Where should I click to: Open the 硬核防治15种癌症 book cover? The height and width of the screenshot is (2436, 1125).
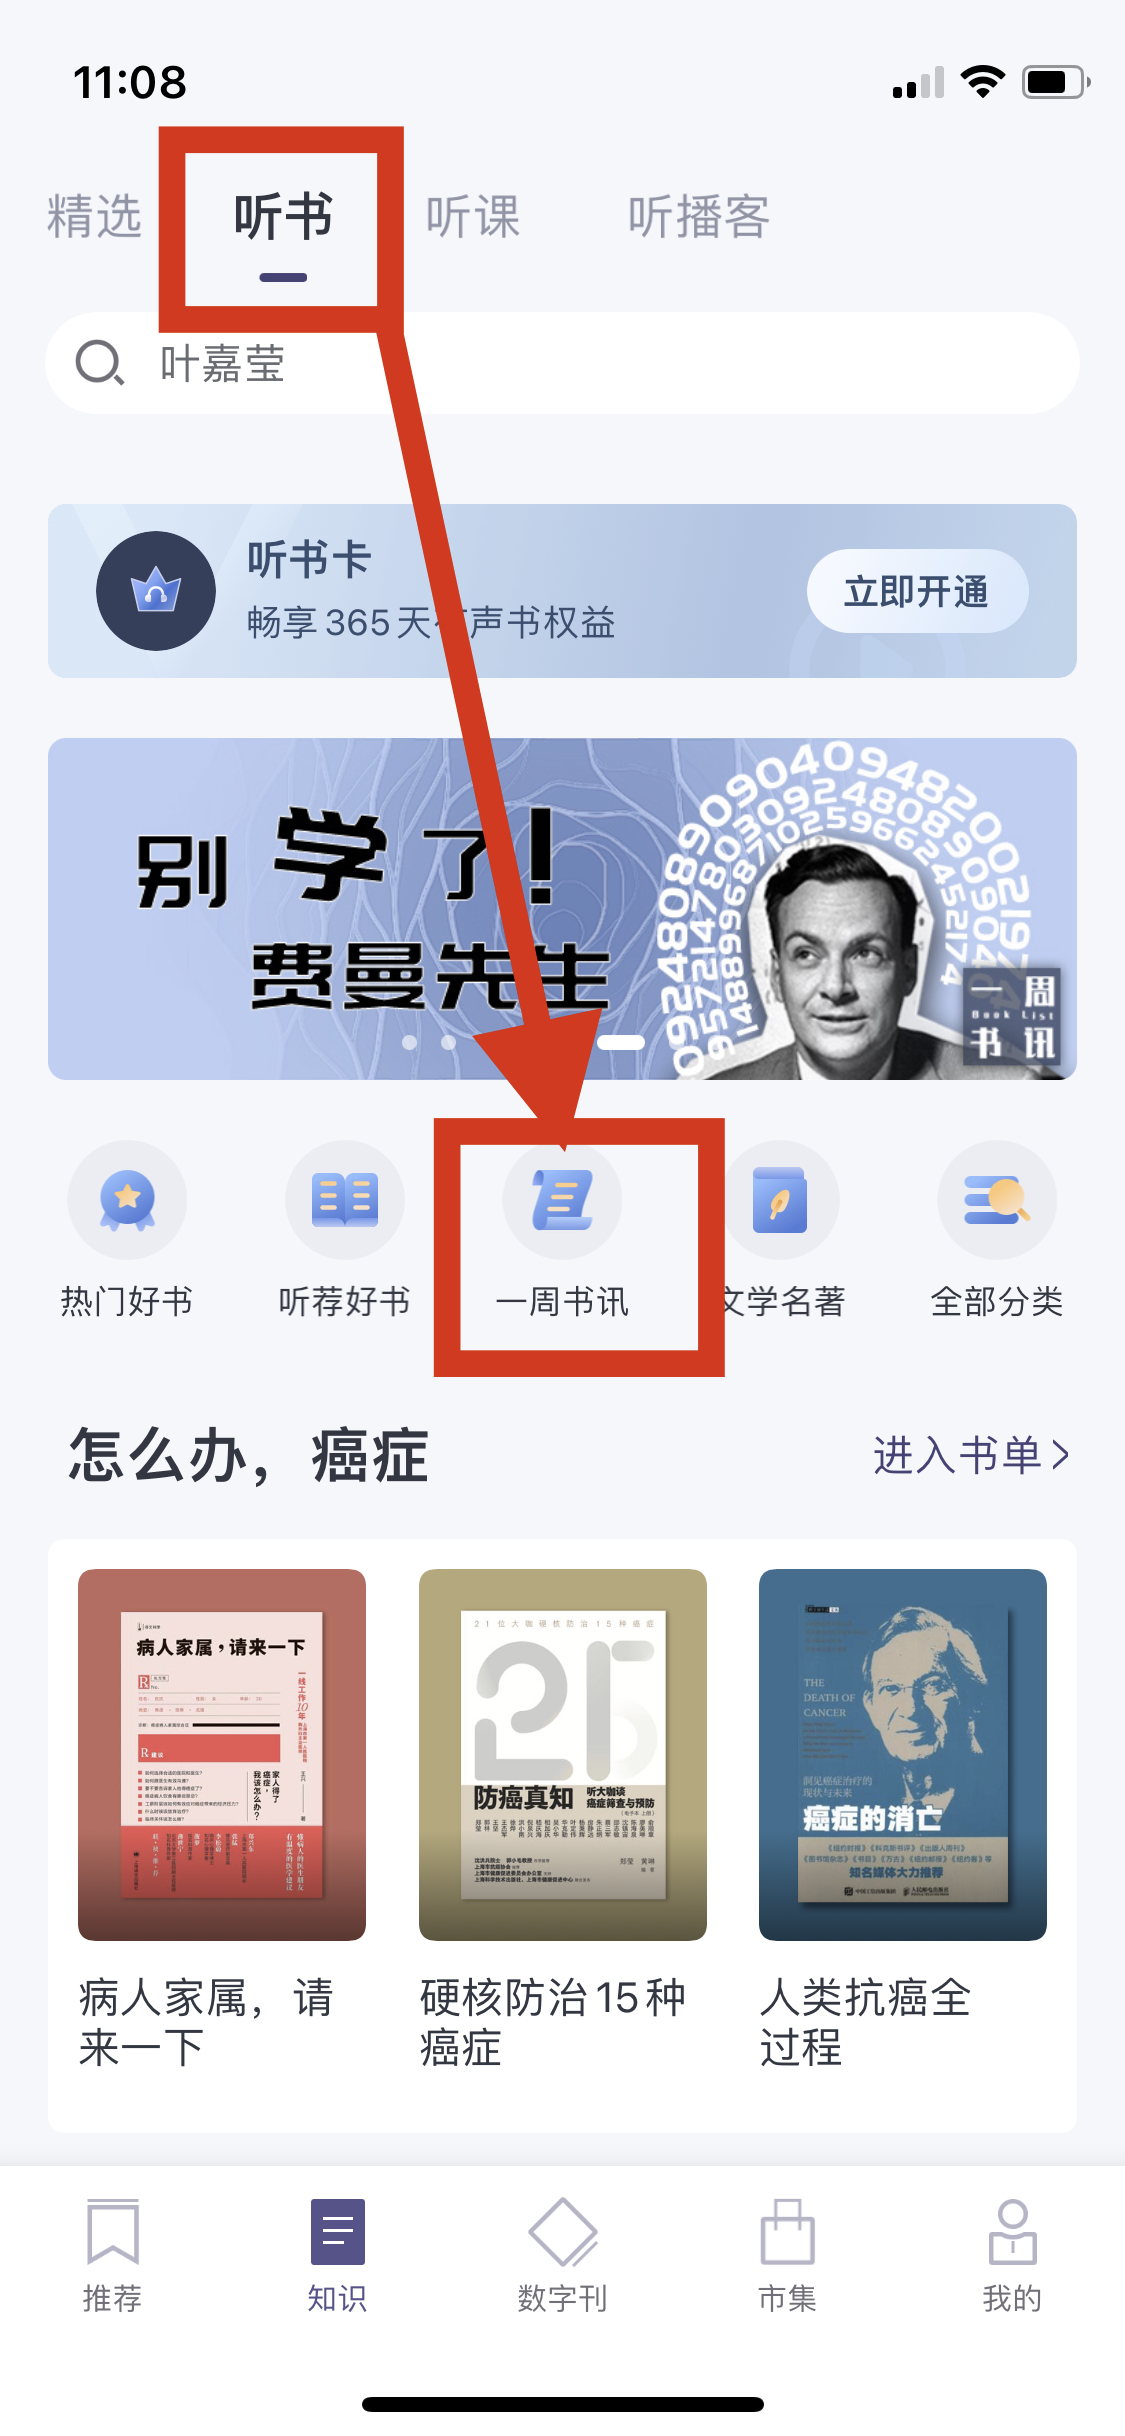coord(563,1755)
